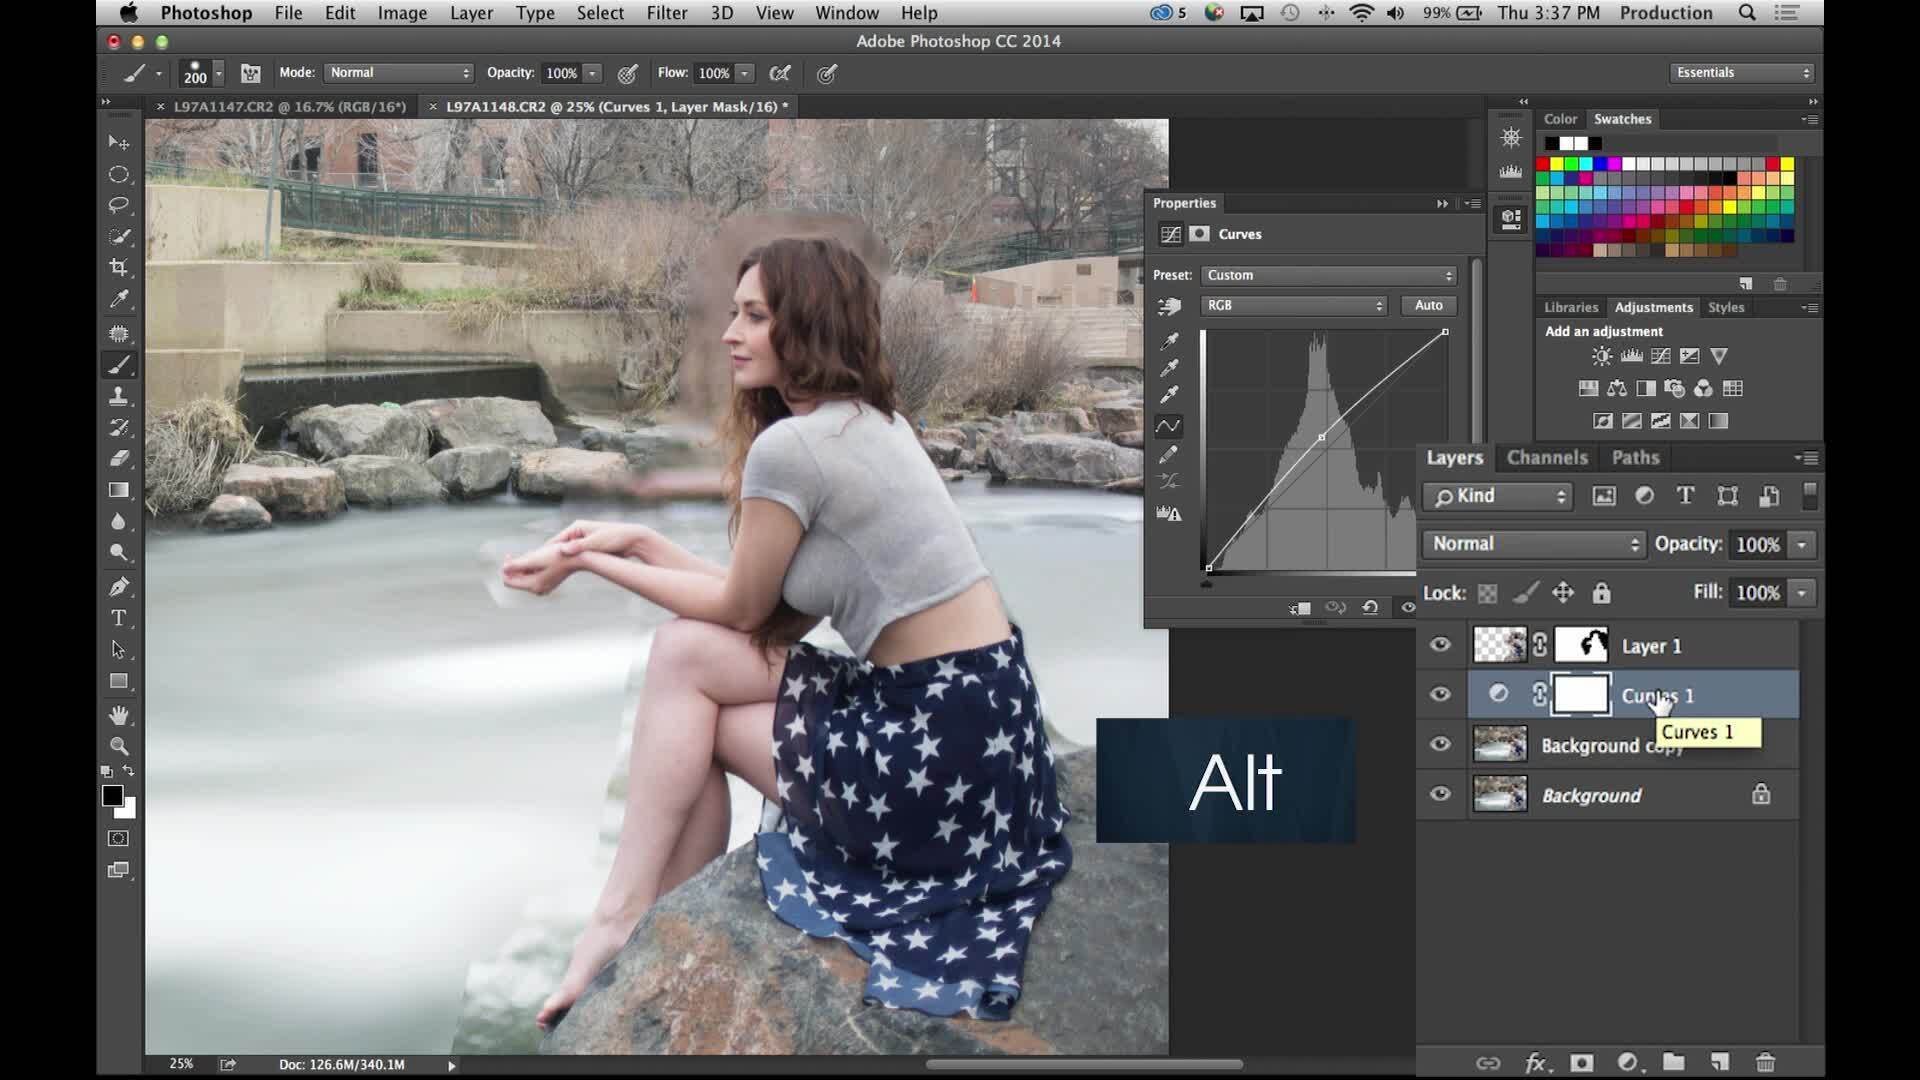
Task: Open the Opacity slider arrow in options bar
Action: 593,73
